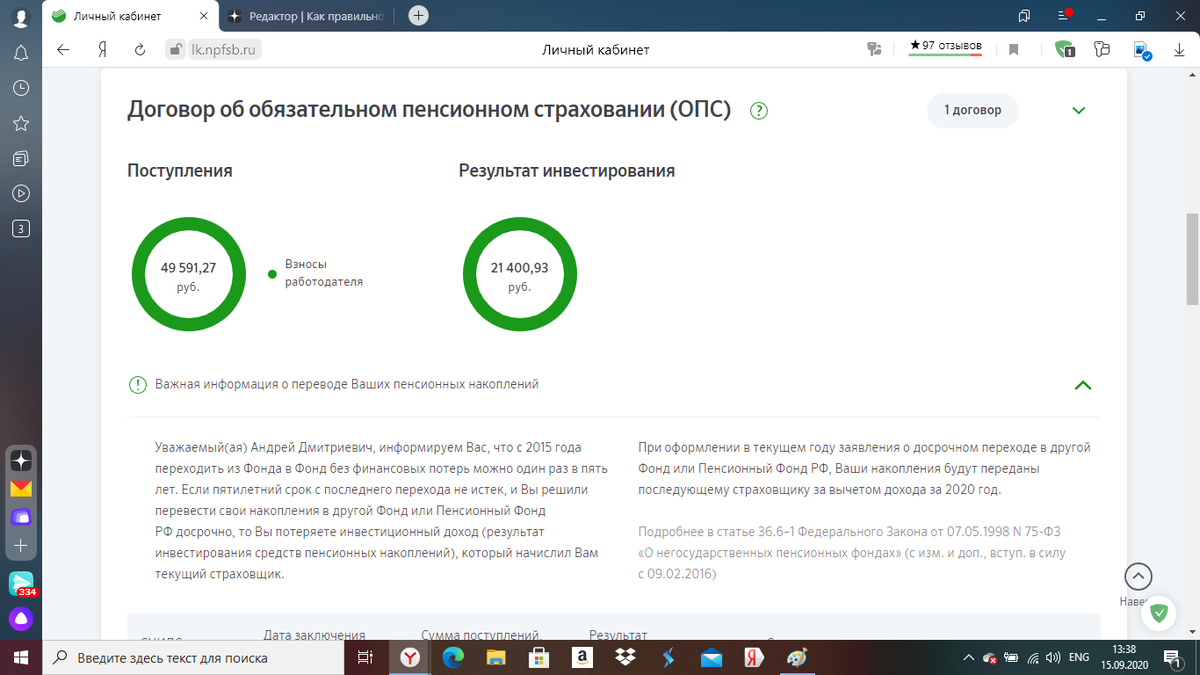Click the 21 400,93 investment result chart
Image resolution: width=1200 pixels, height=675 pixels.
click(x=519, y=276)
